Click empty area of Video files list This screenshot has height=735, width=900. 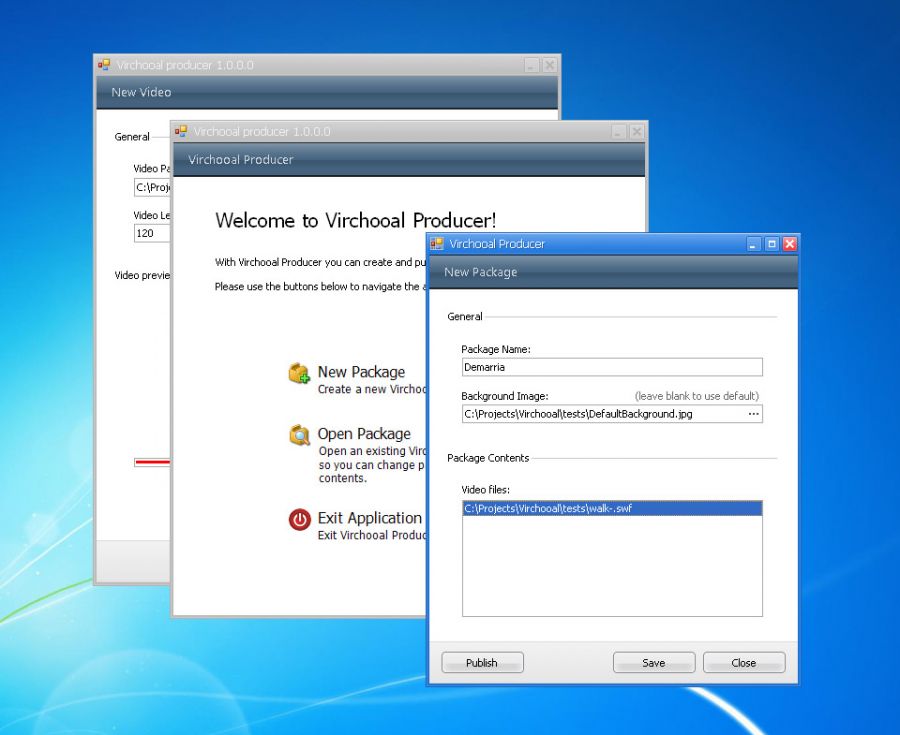[611, 570]
